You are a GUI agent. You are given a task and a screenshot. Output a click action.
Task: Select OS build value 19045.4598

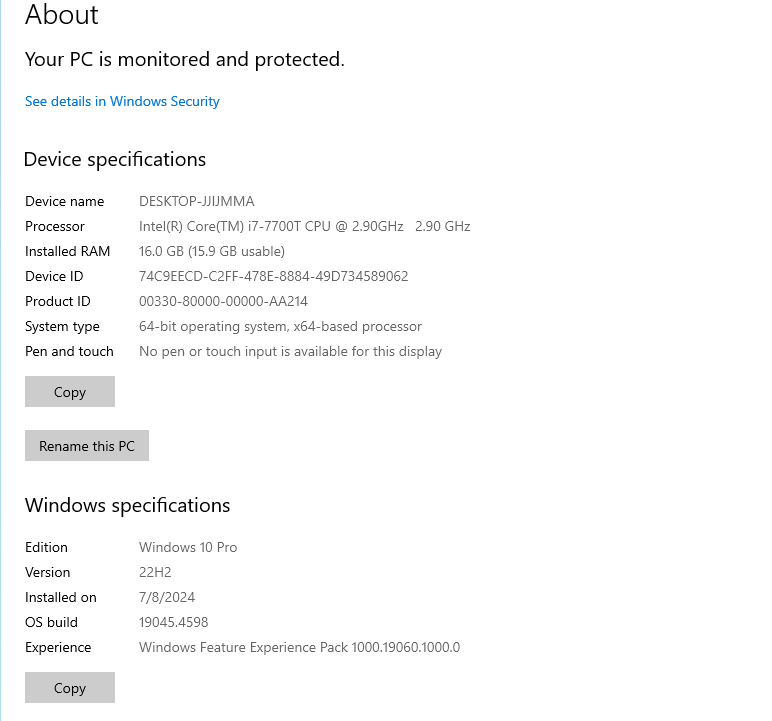(x=173, y=623)
